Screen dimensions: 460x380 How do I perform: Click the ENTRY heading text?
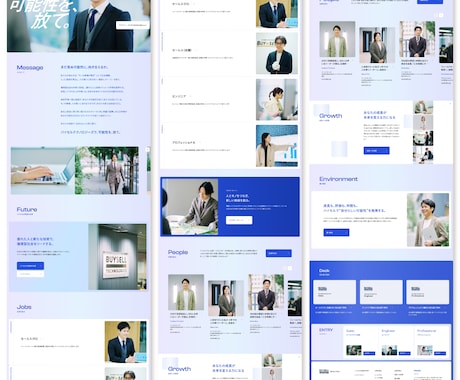point(326,330)
